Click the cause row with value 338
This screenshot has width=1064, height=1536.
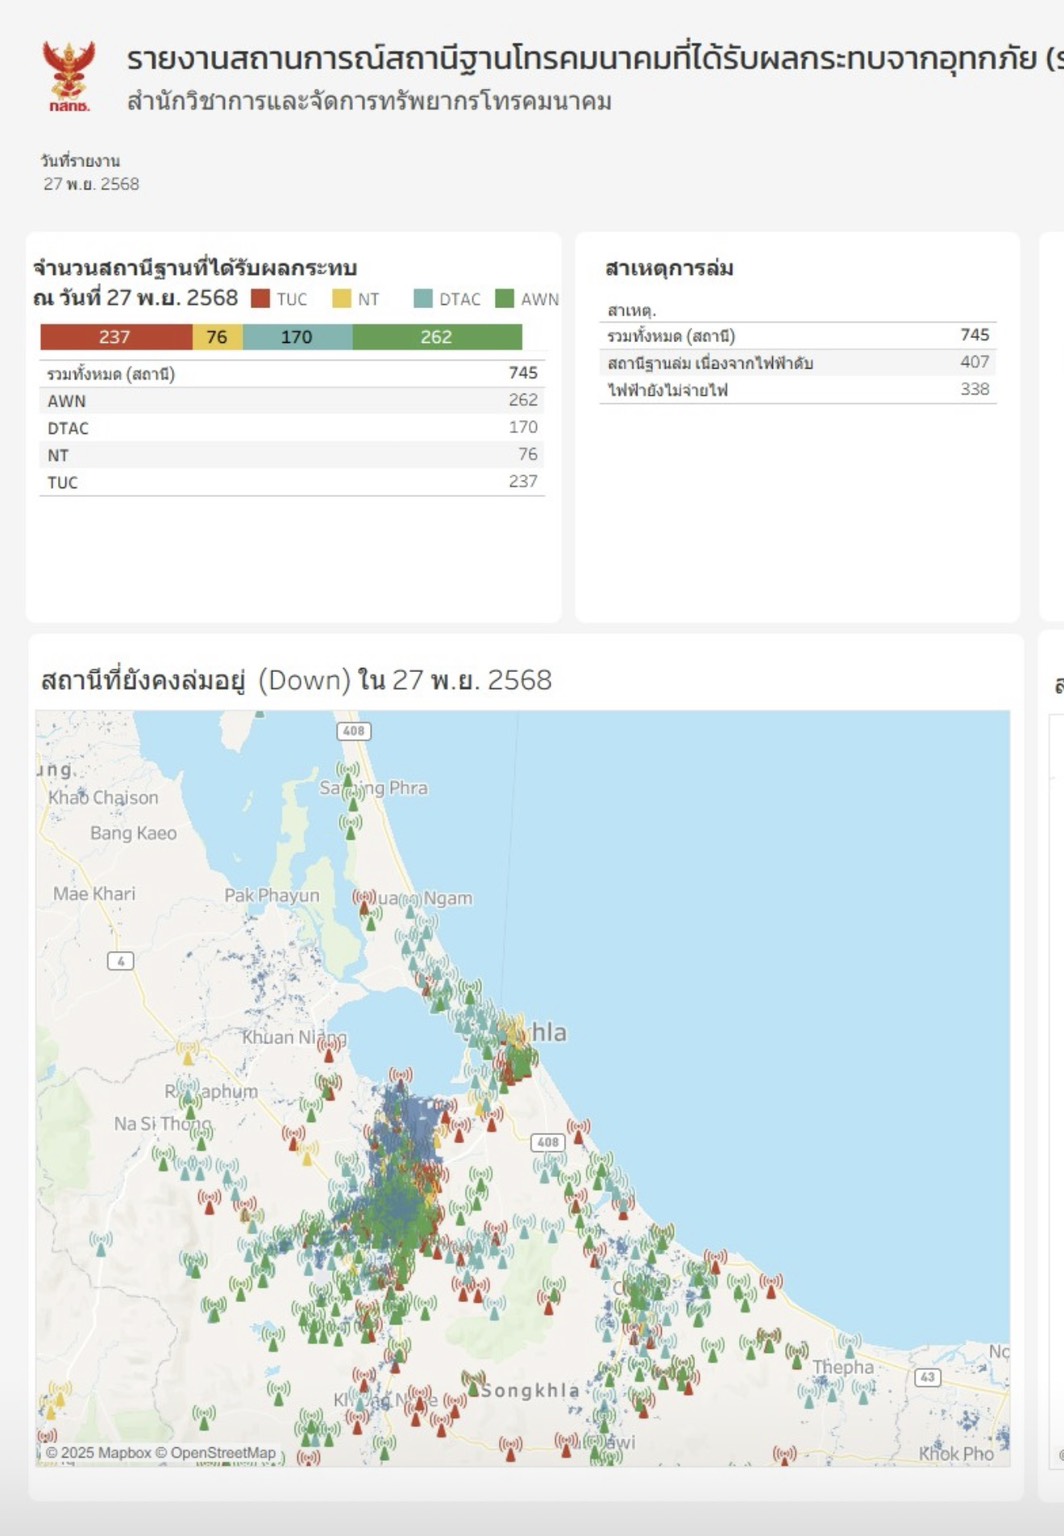[798, 389]
